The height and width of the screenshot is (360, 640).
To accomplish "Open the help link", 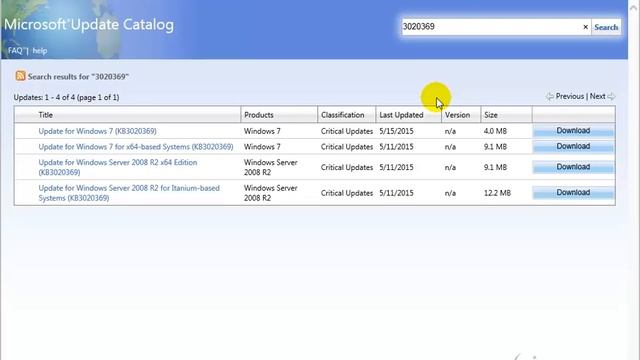I will pos(40,51).
